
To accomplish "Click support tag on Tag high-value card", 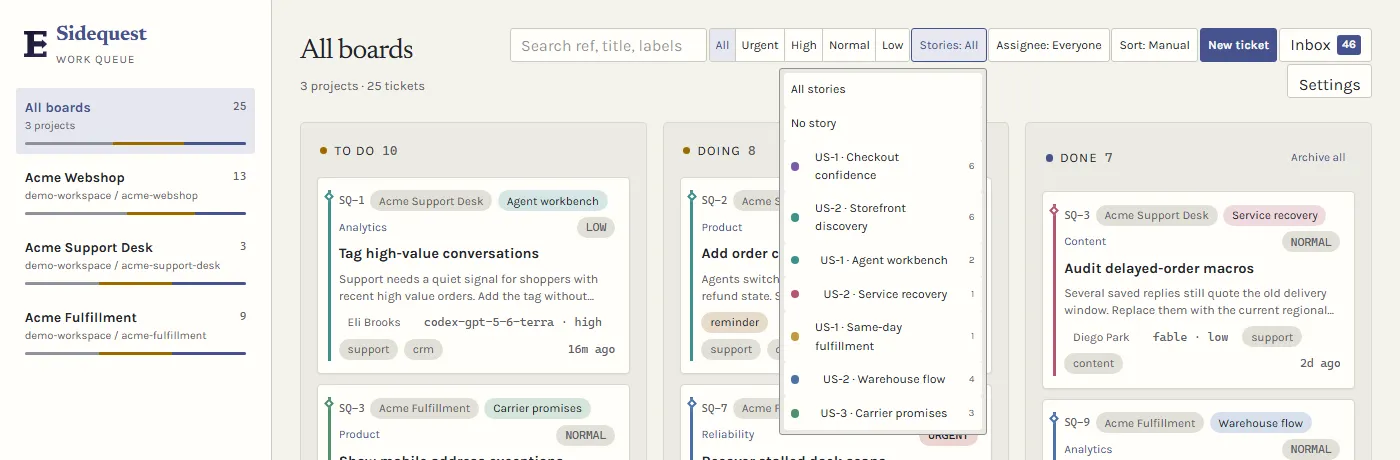I will point(368,350).
